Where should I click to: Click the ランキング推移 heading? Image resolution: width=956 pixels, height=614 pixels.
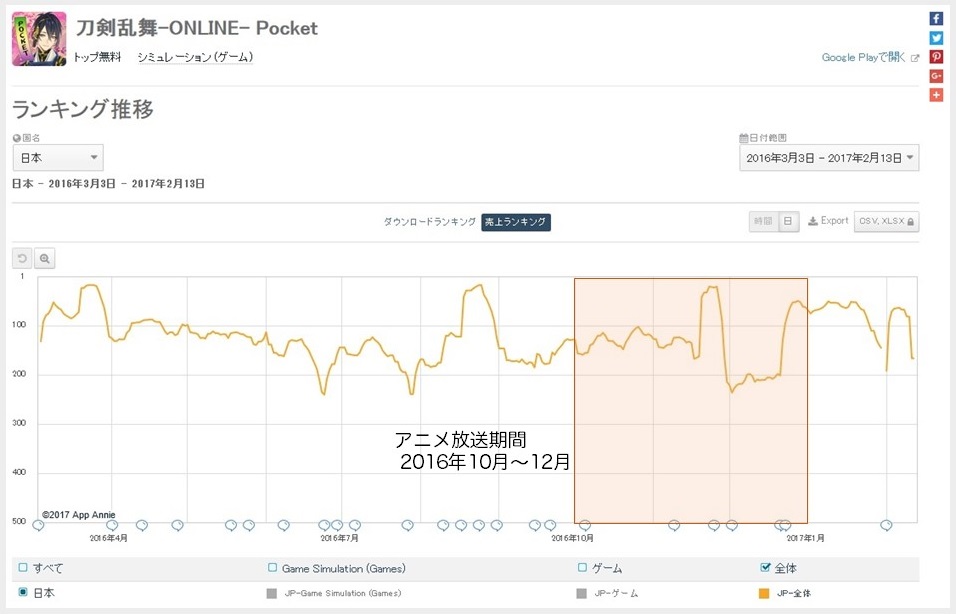[83, 109]
